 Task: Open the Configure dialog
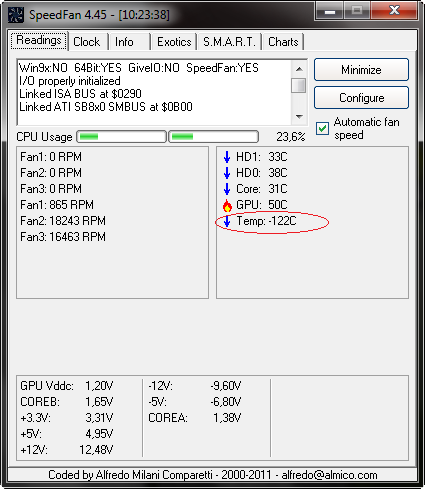[361, 98]
